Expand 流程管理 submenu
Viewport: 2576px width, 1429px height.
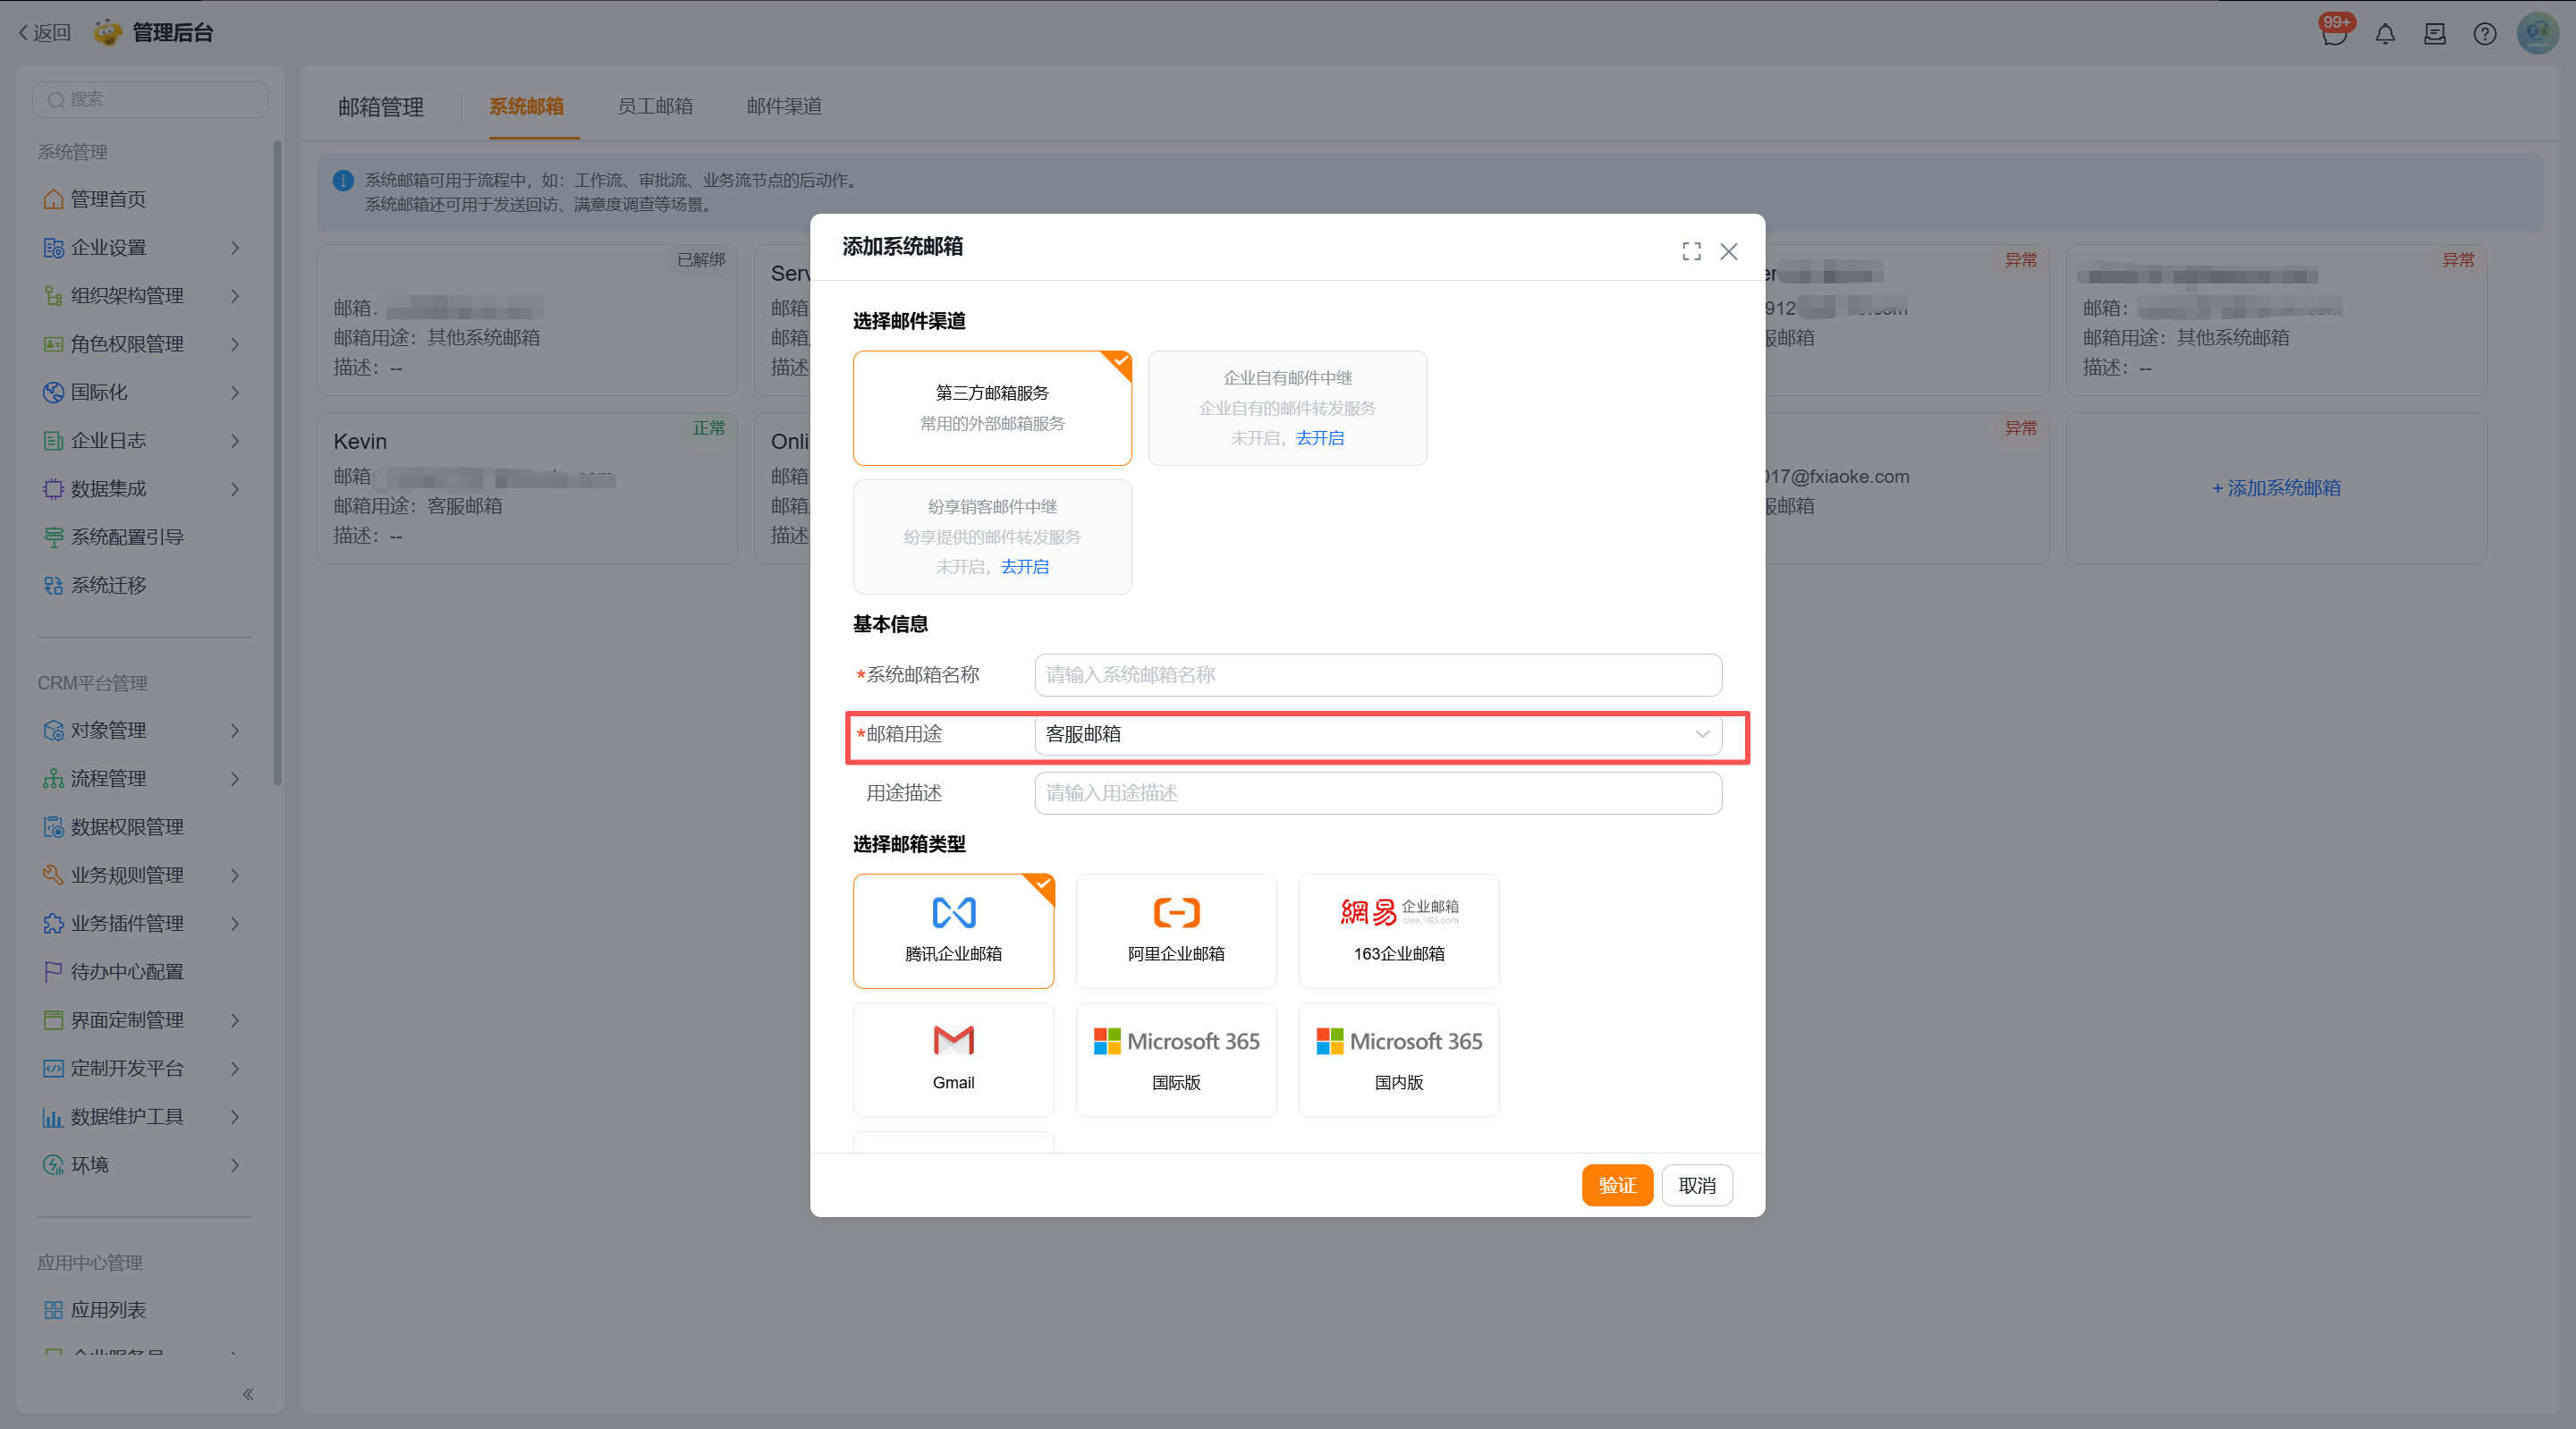[x=235, y=779]
